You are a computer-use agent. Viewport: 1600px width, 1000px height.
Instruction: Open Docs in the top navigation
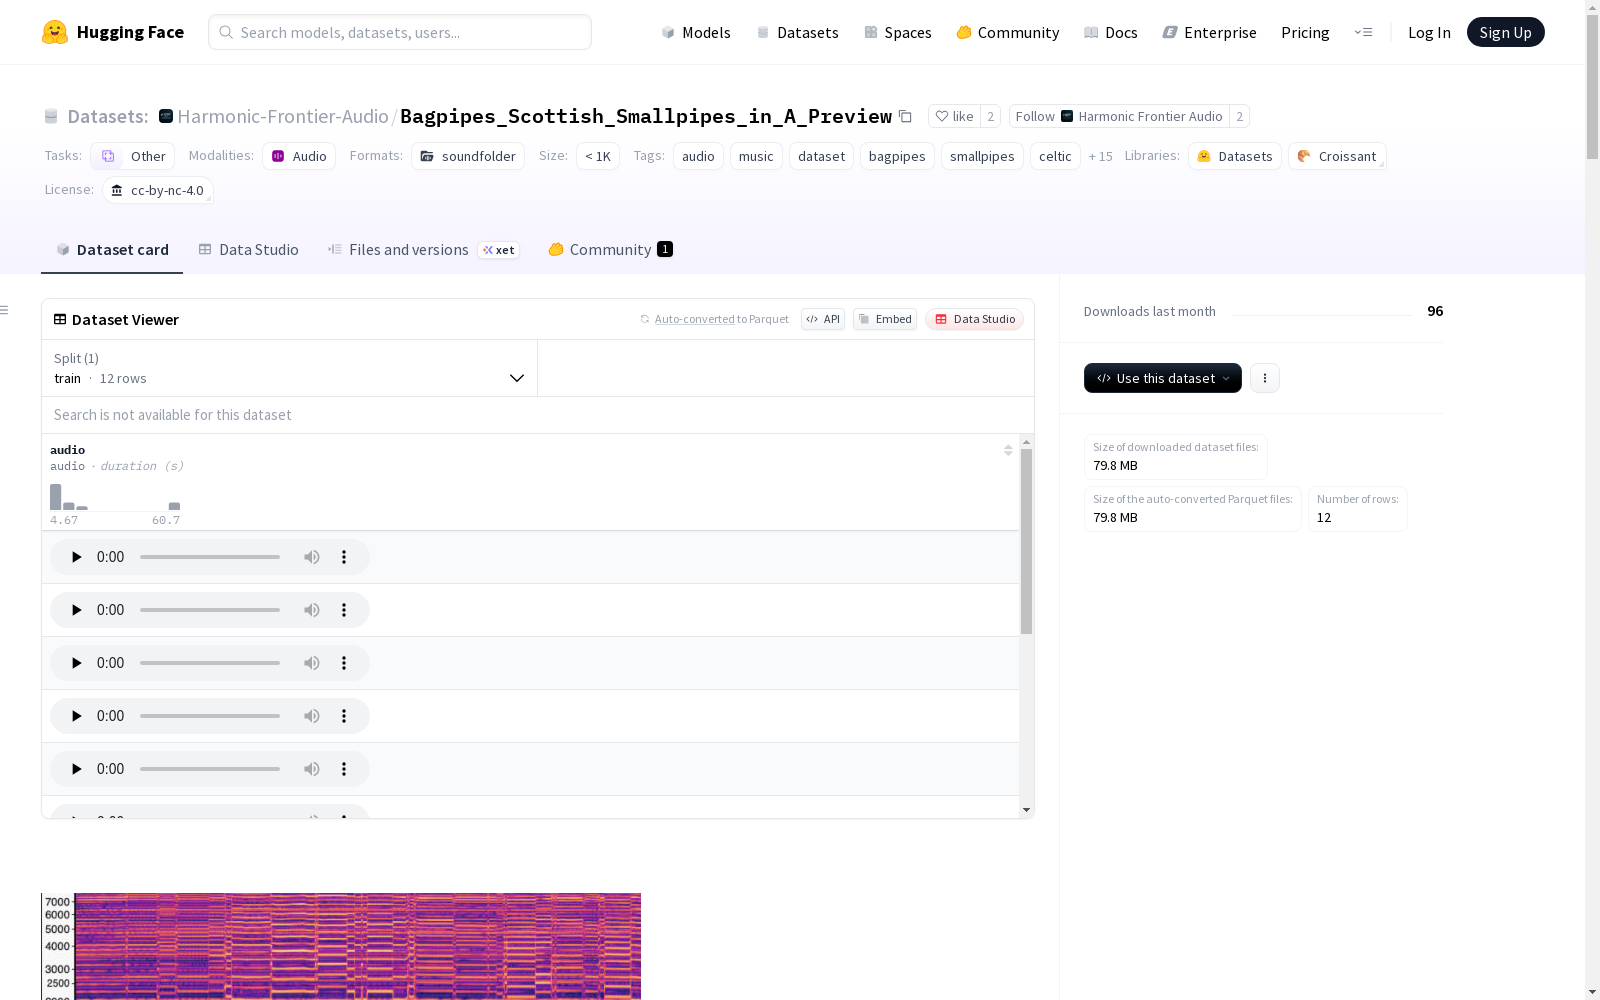[x=1111, y=32]
